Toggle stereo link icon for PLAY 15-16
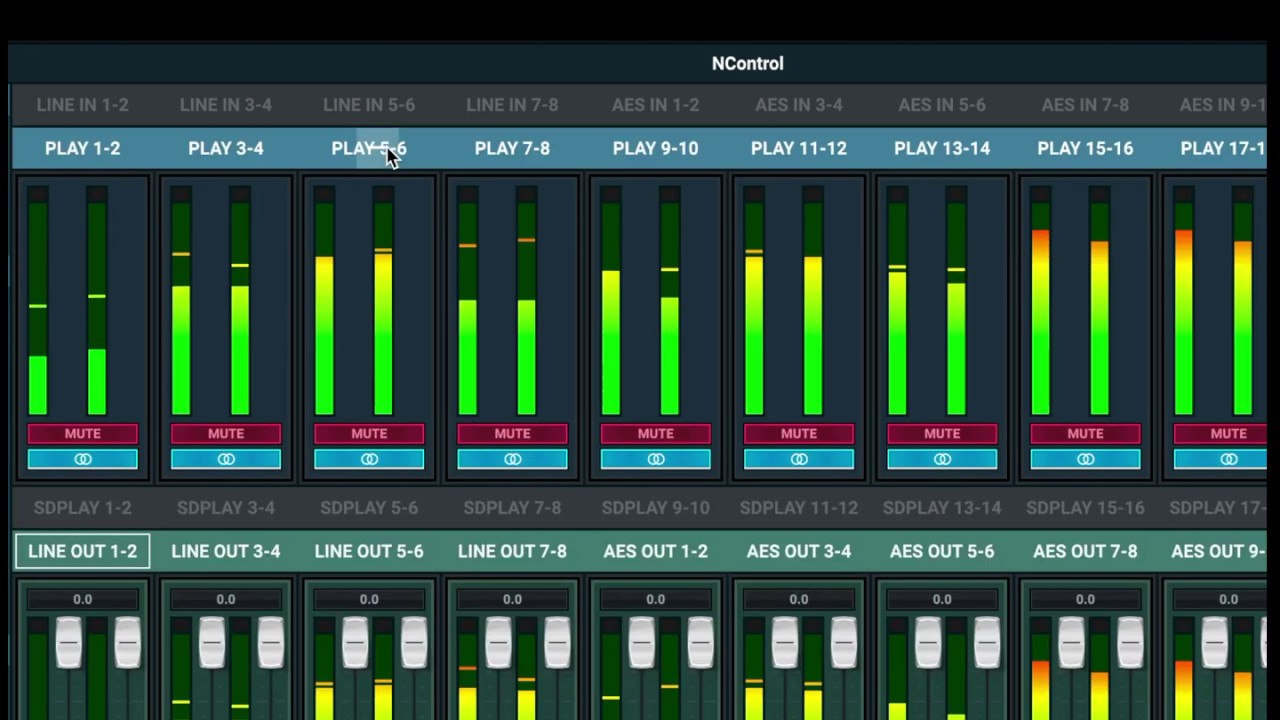 (x=1085, y=459)
